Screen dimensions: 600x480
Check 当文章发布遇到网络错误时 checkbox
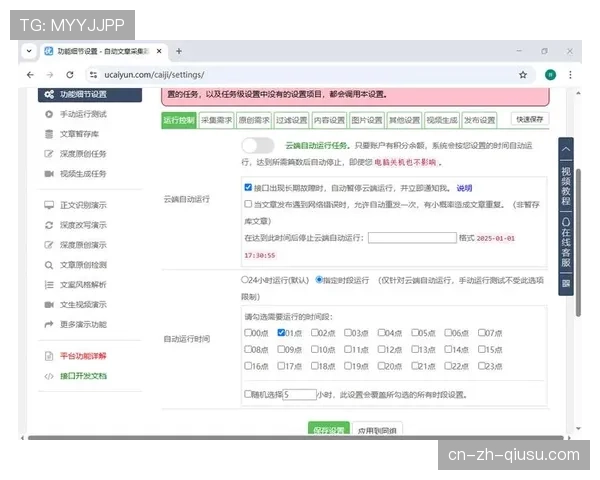248,204
